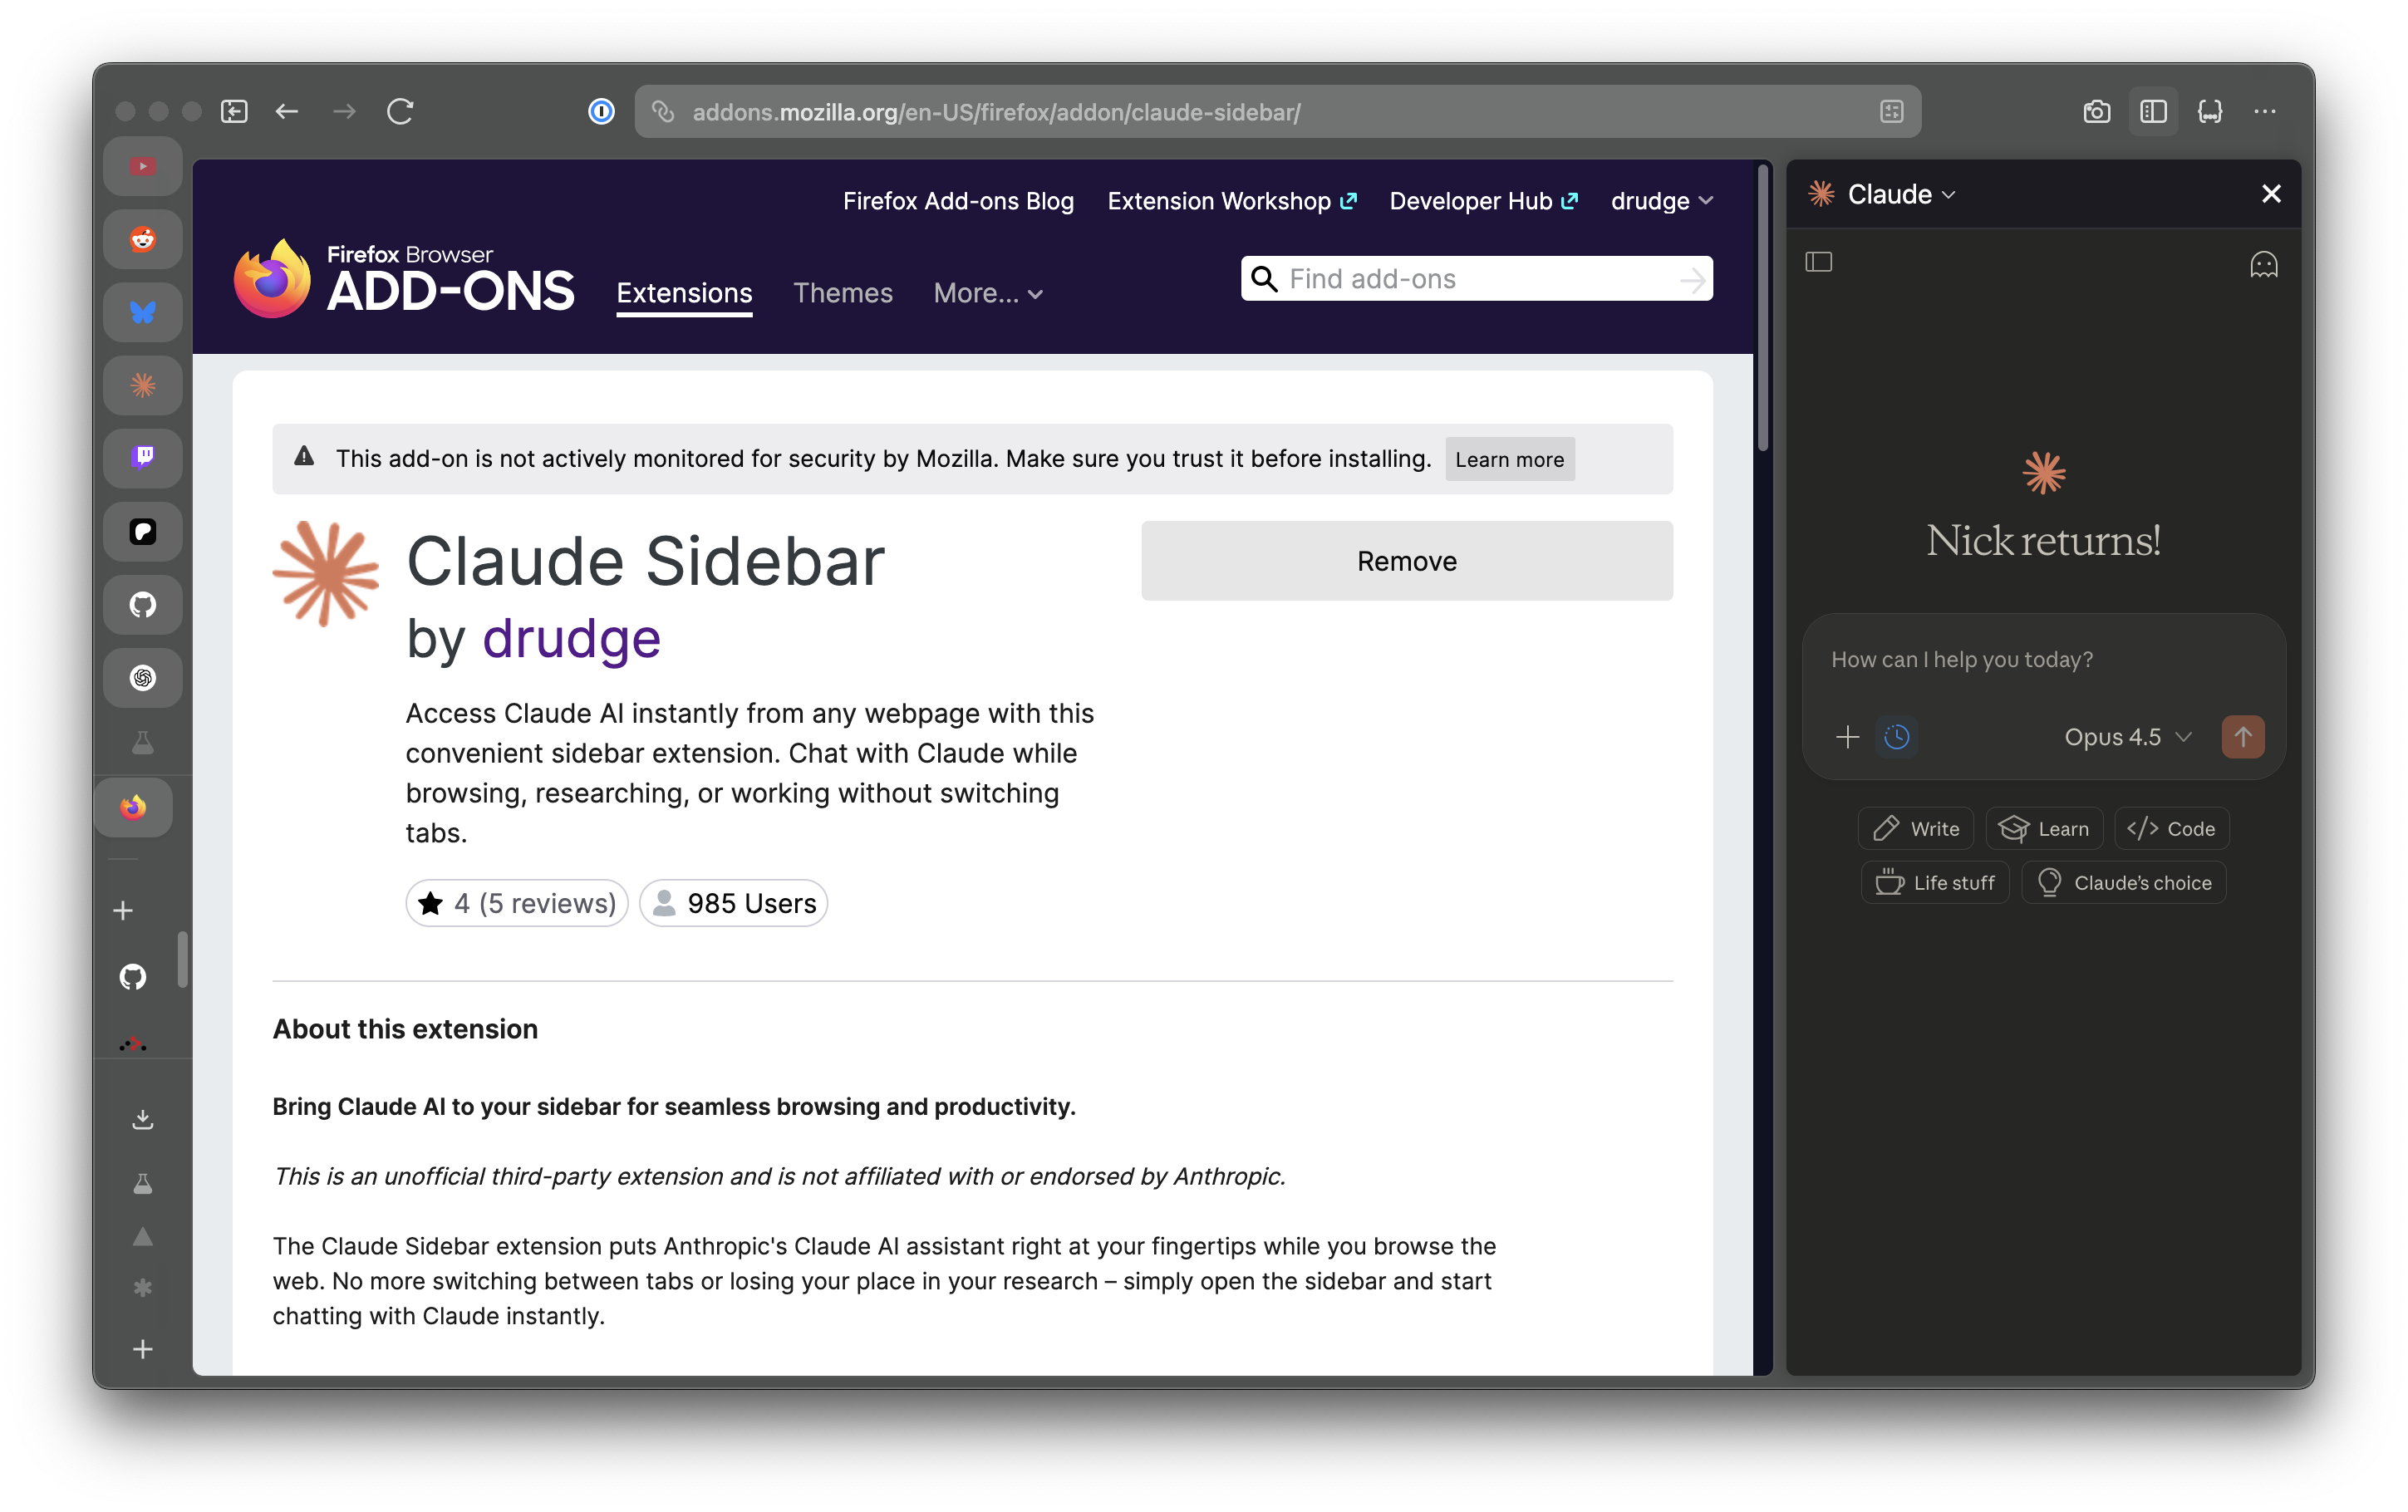Add attachment with plus in chat box
The width and height of the screenshot is (2408, 1512).
[1847, 738]
